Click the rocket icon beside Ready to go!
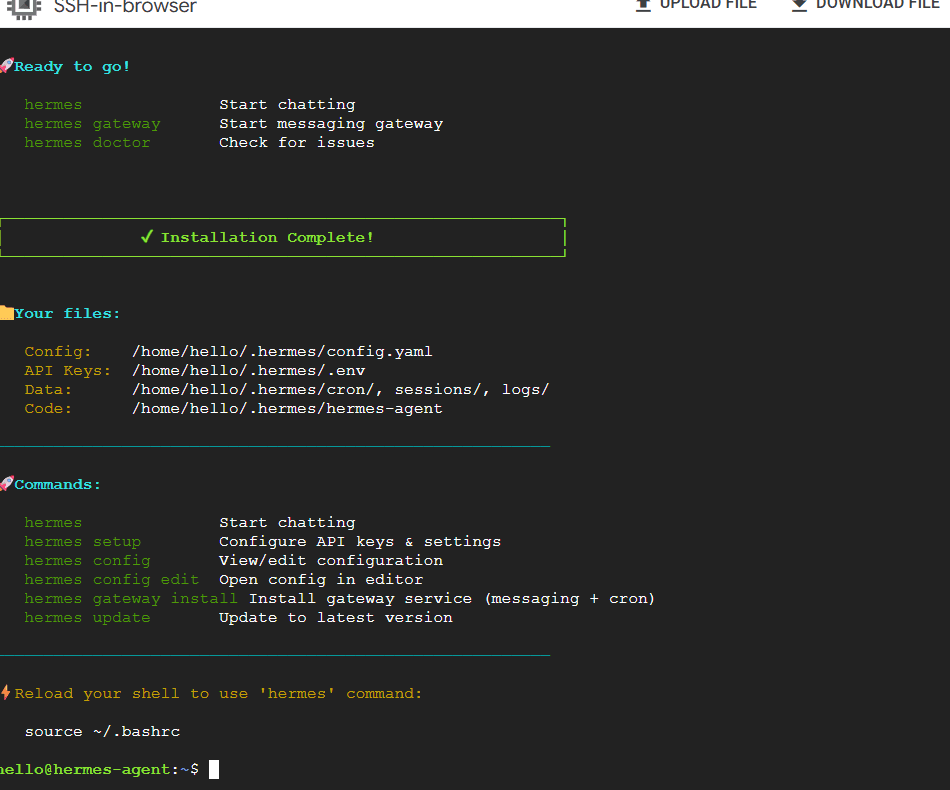 tap(7, 65)
